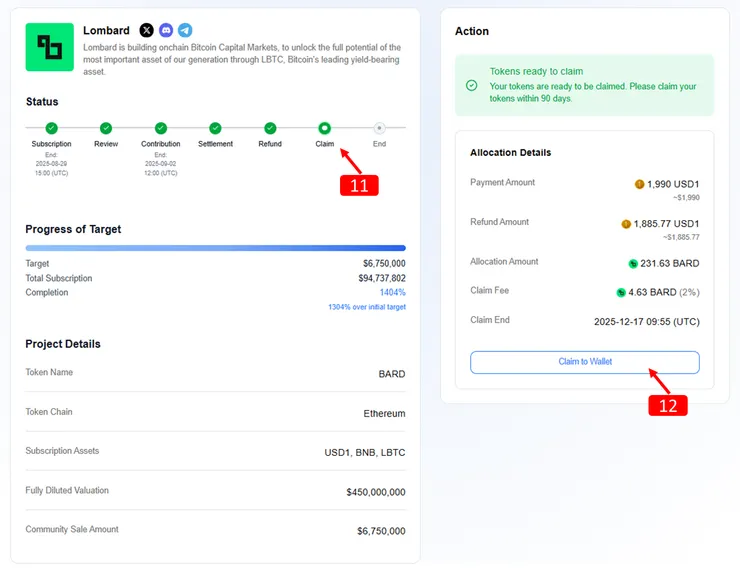
Task: Click the active Claim step indicator
Action: pyautogui.click(x=325, y=128)
